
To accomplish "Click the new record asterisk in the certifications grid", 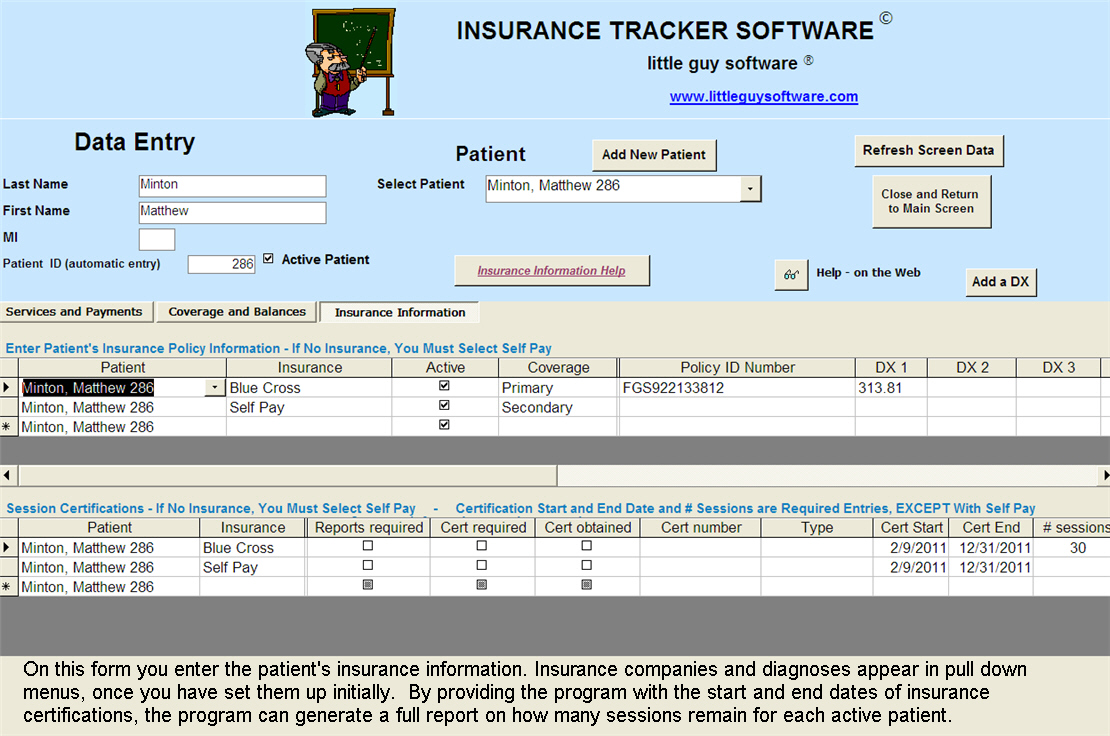I will pos(7,586).
